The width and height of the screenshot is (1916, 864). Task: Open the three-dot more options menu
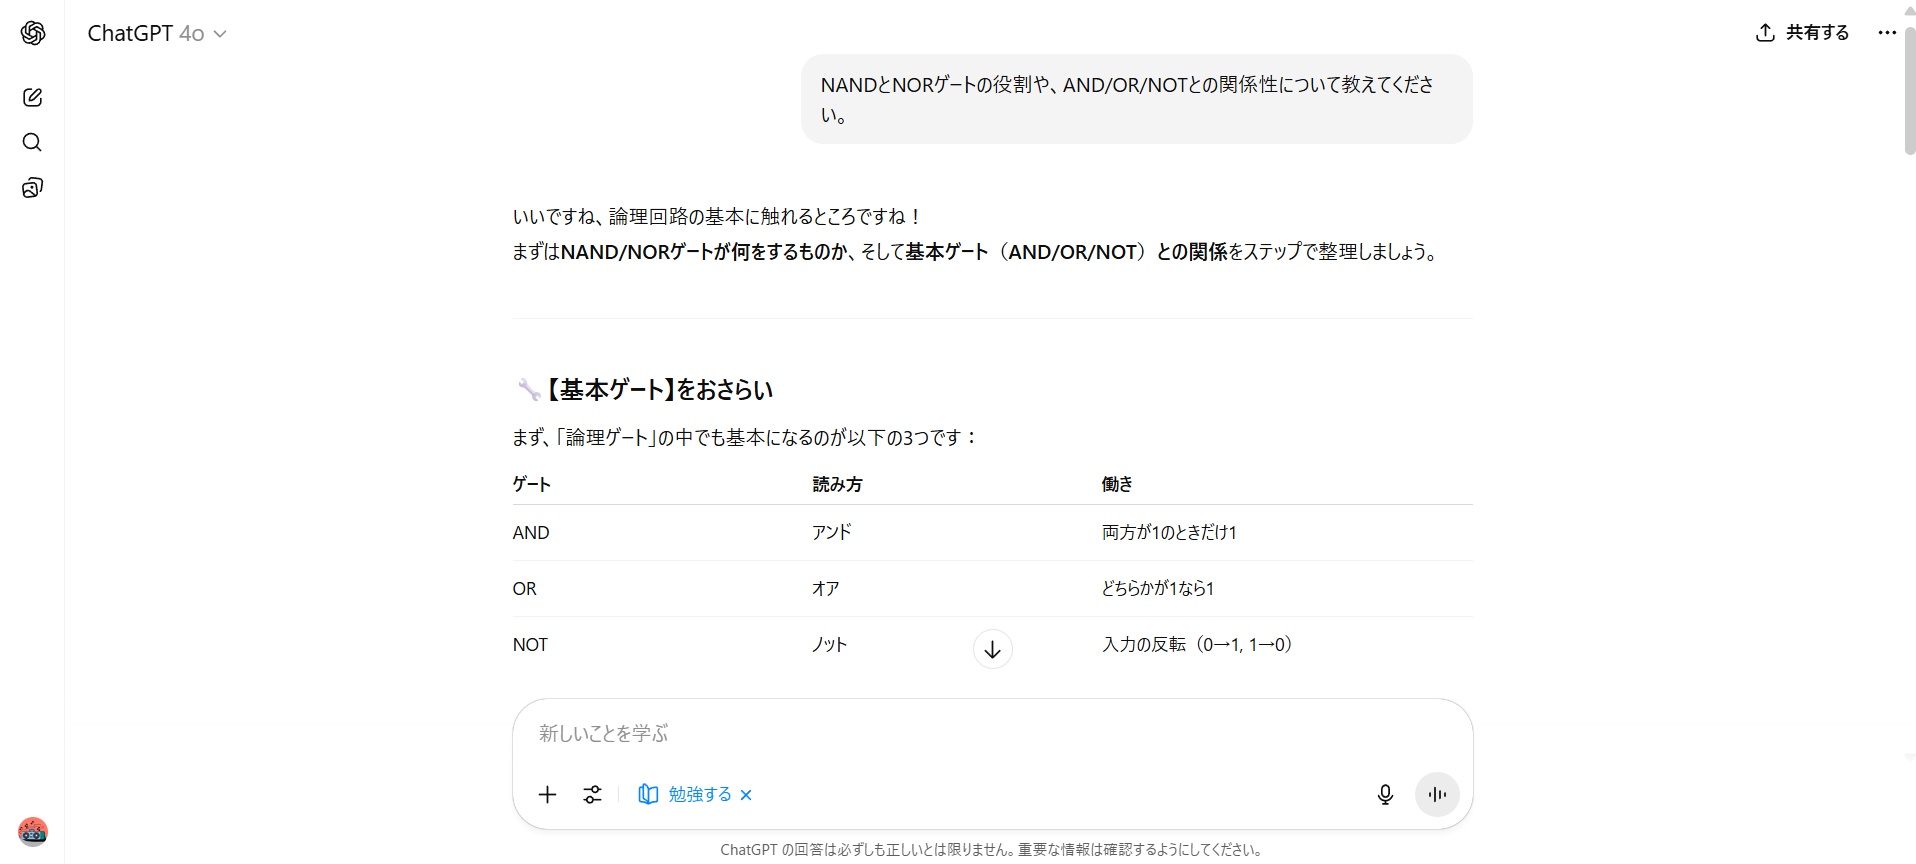pos(1887,33)
